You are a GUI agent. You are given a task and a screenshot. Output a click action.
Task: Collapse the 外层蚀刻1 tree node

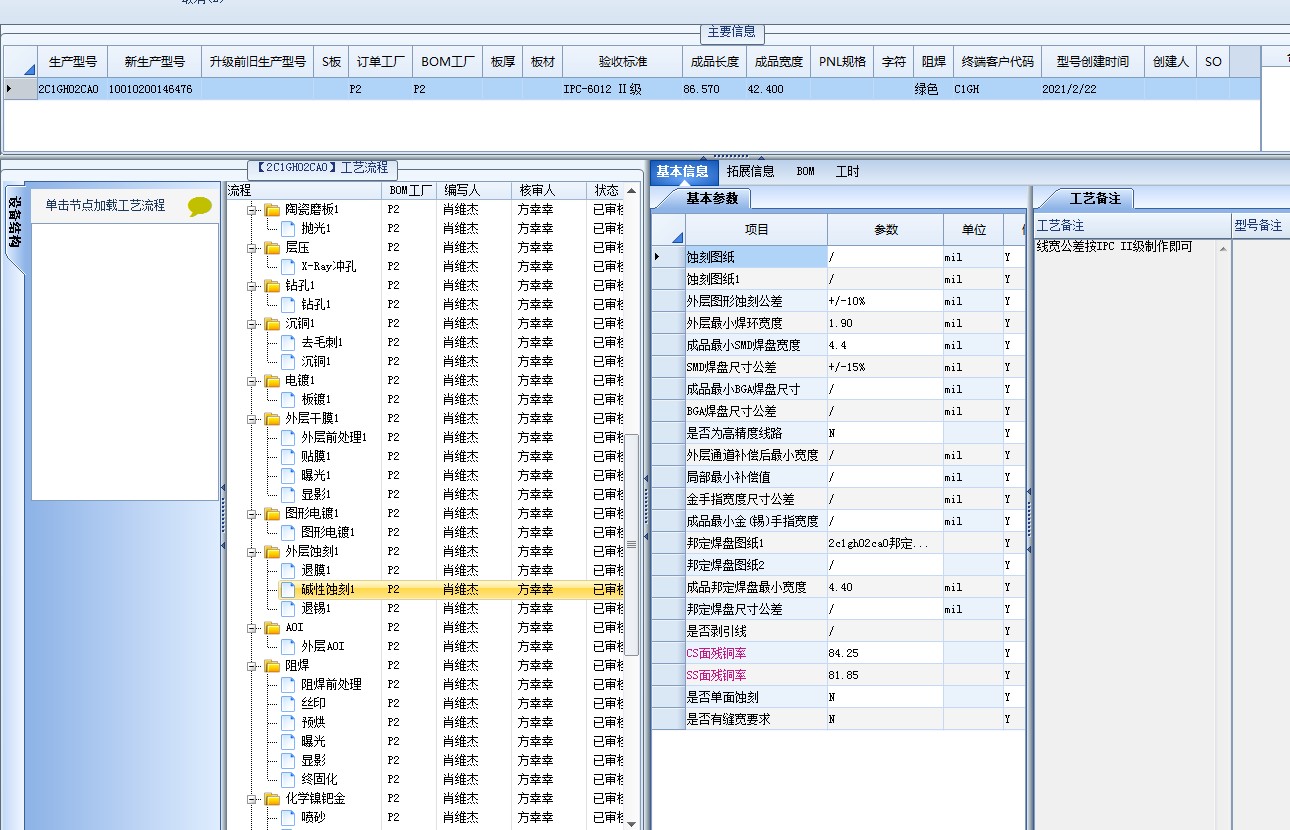pos(253,552)
